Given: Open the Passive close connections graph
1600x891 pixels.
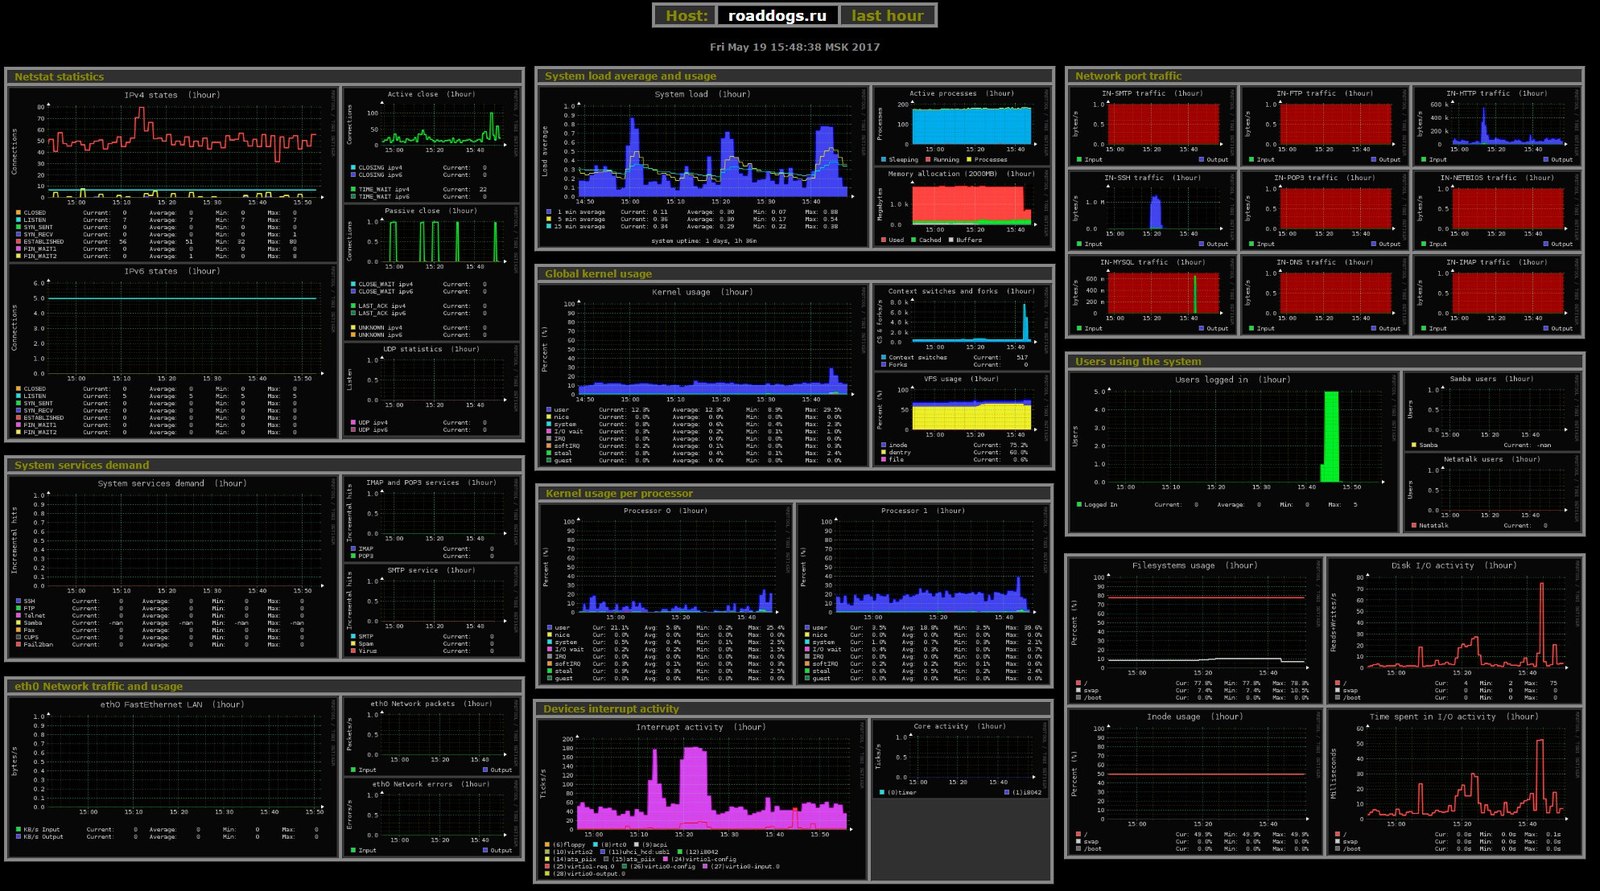Looking at the screenshot, I should pos(432,272).
